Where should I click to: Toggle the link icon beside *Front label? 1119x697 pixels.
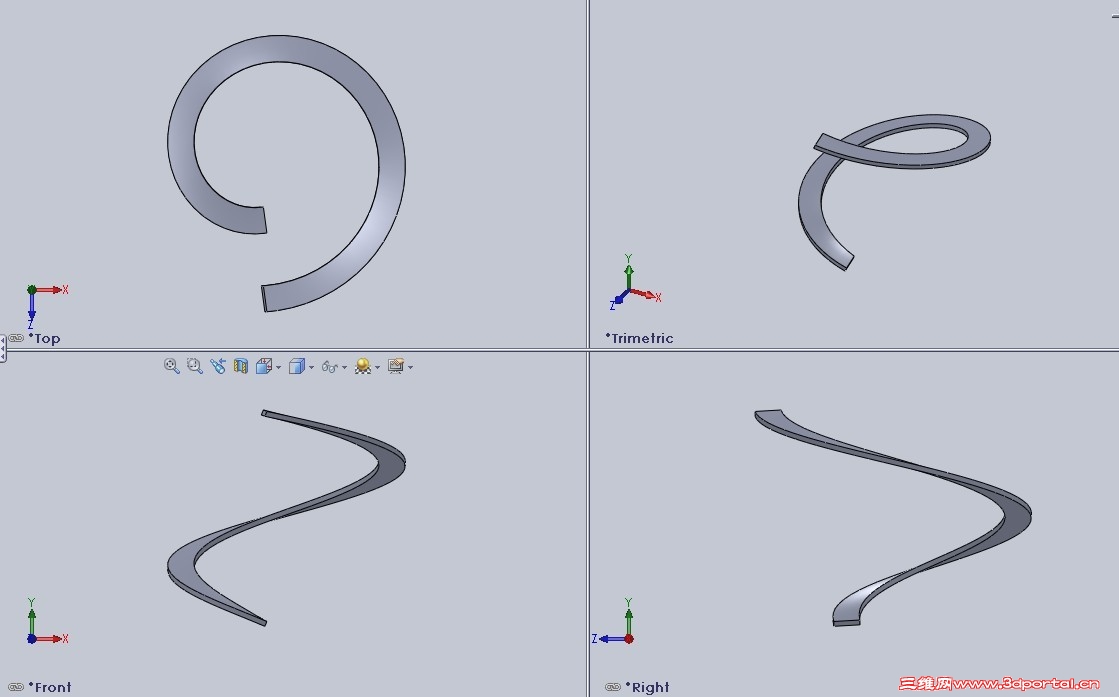(16, 687)
